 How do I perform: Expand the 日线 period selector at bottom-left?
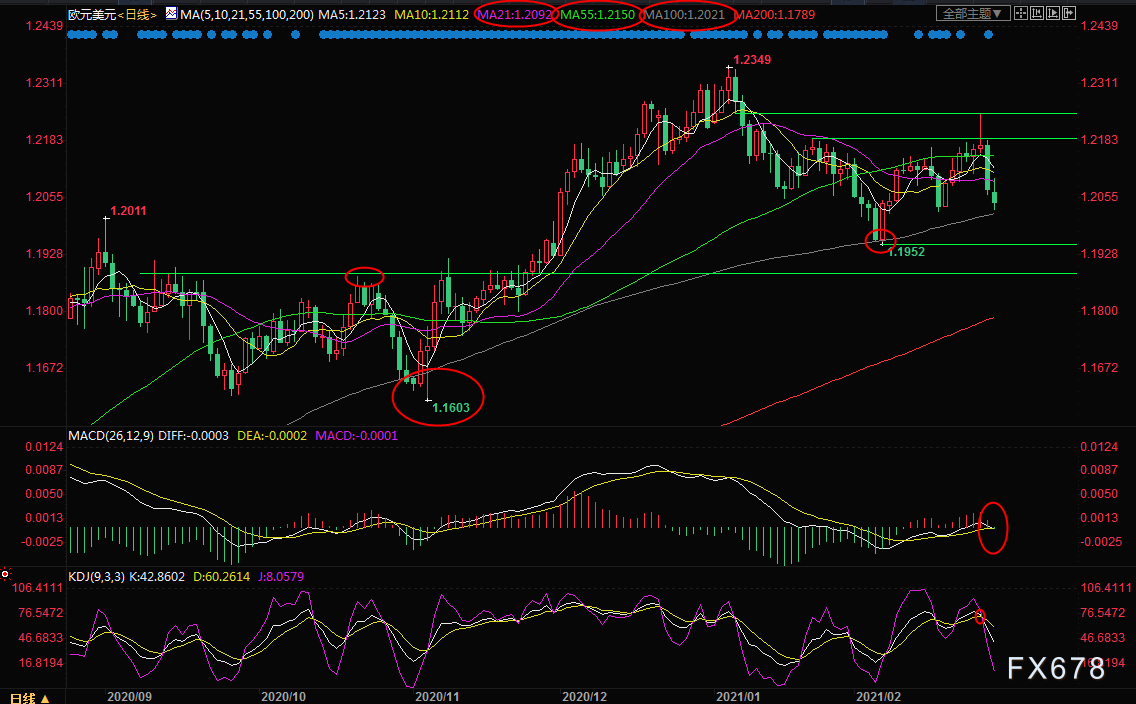[30, 697]
